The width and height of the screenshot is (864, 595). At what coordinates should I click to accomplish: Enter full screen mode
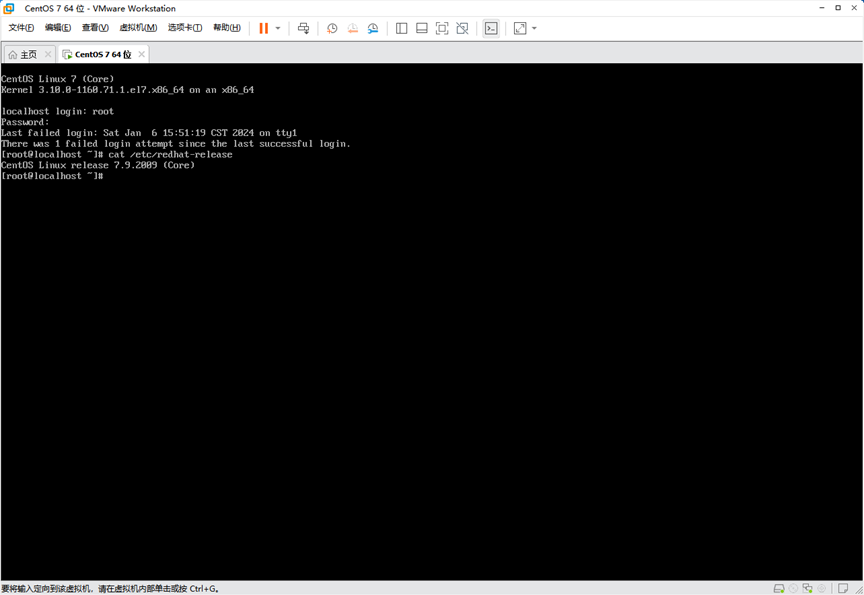point(442,28)
